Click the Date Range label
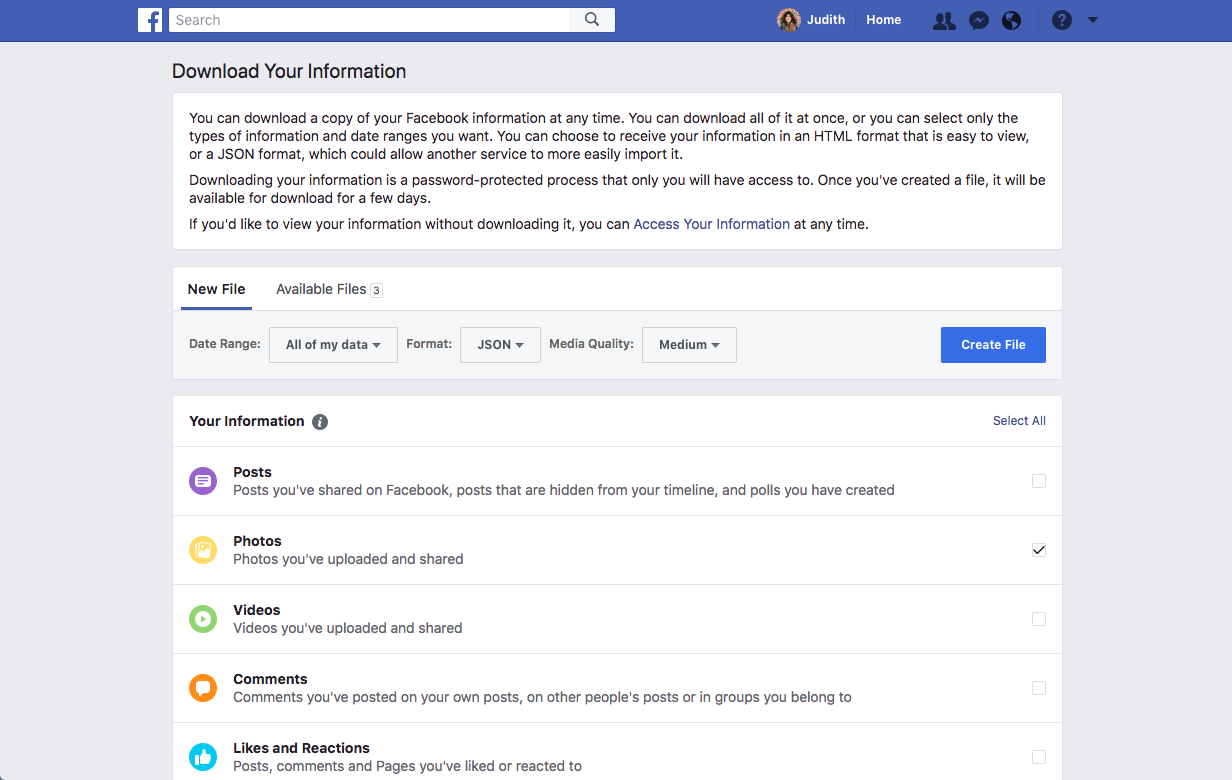The width and height of the screenshot is (1232, 780). click(225, 344)
